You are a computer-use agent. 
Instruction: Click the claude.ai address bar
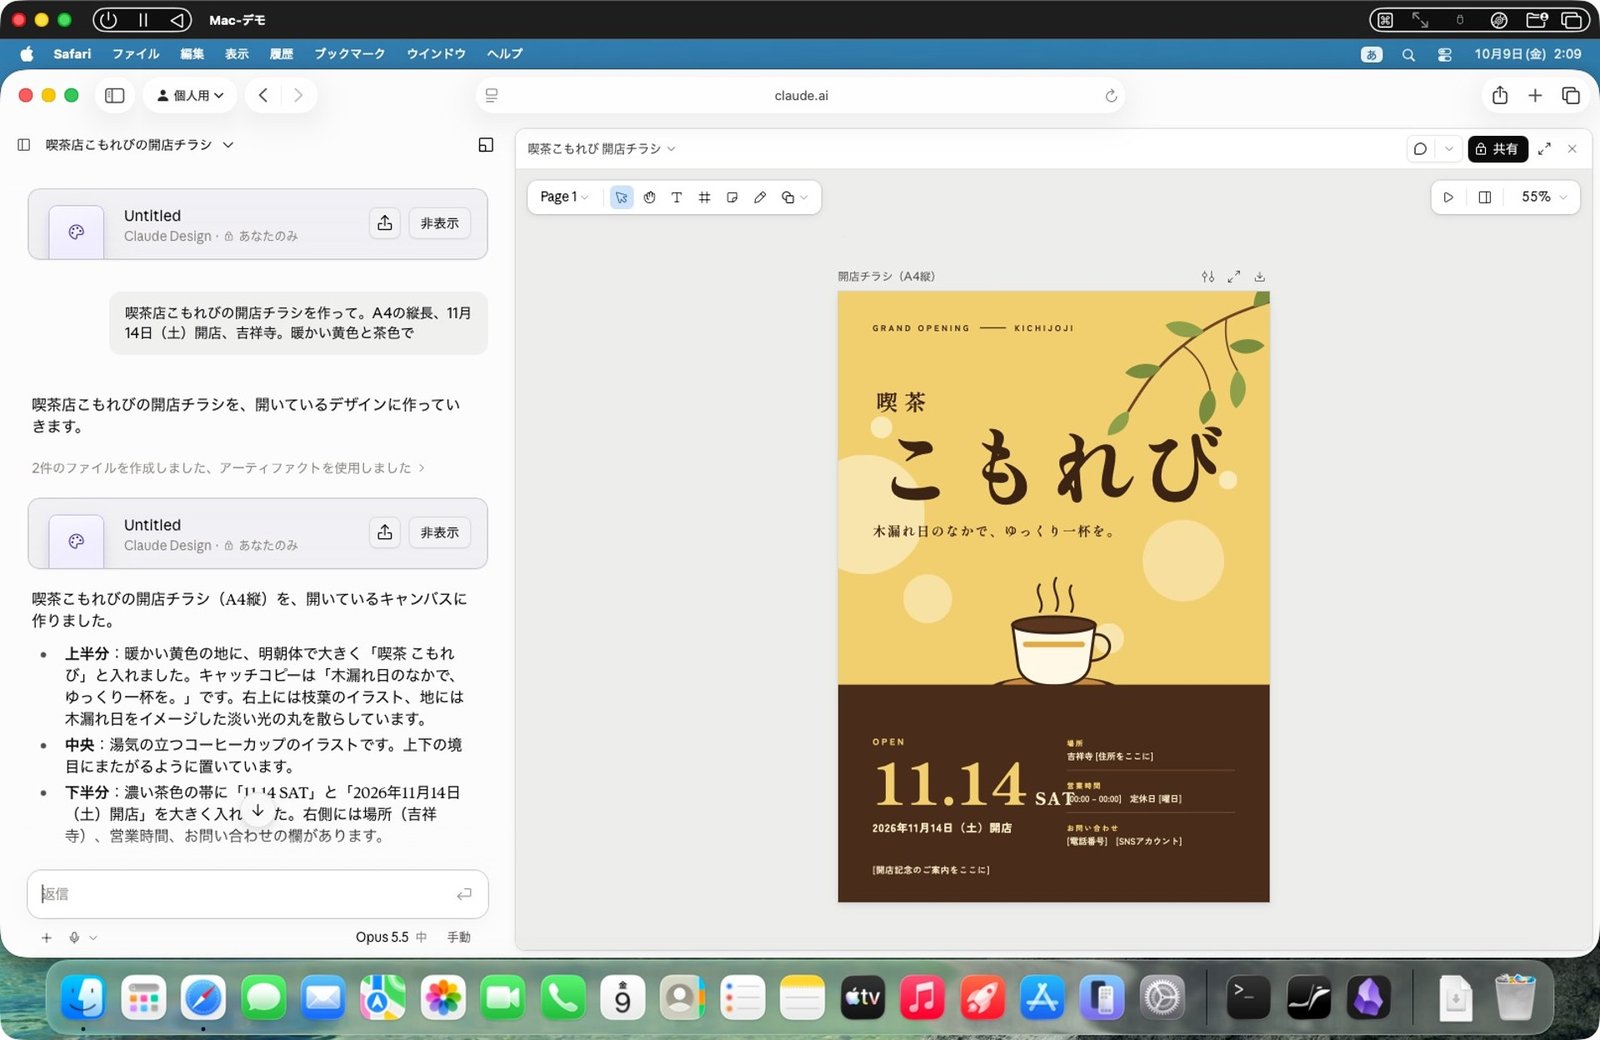click(x=801, y=96)
